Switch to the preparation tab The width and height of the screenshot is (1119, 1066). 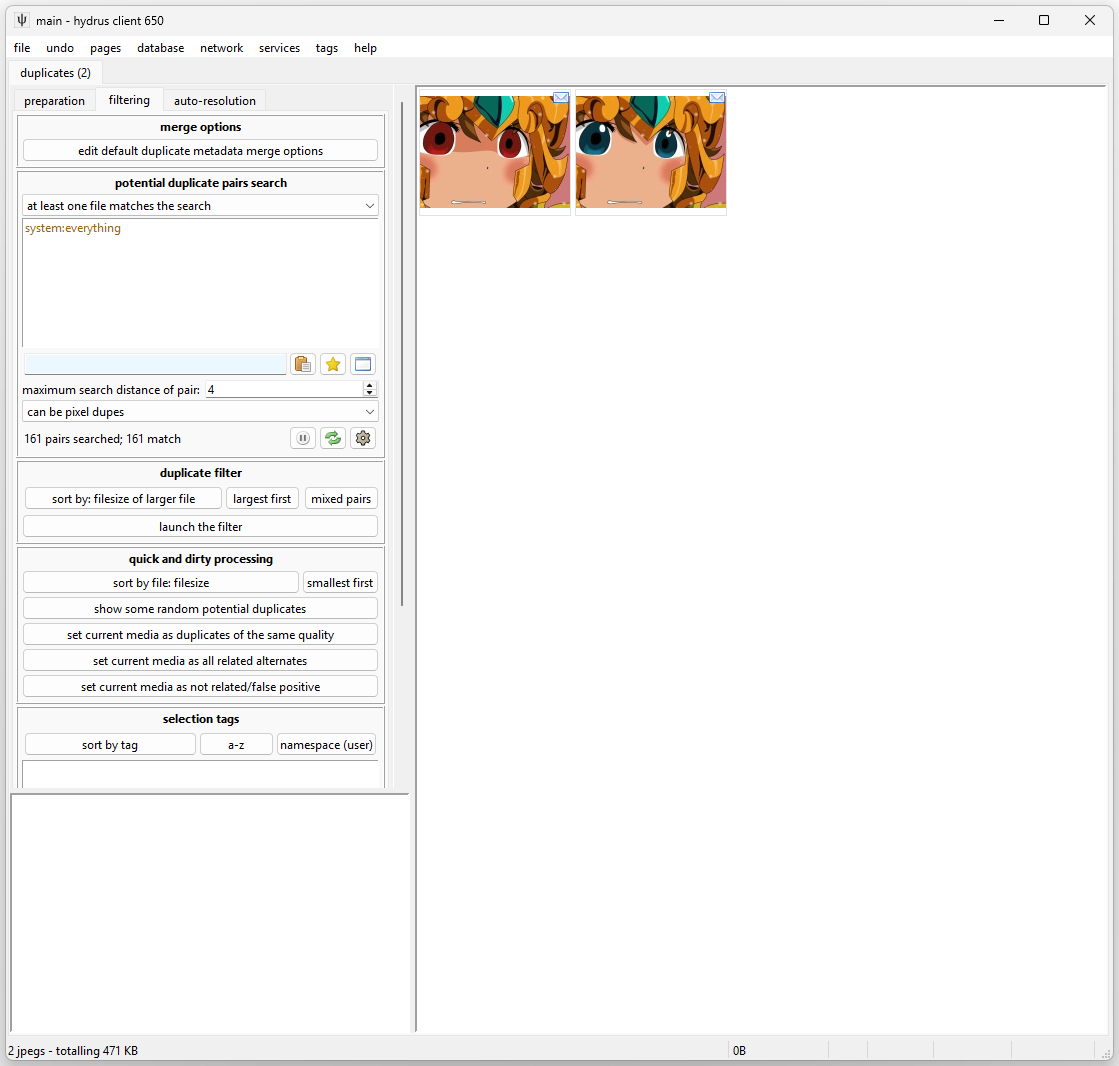coord(54,101)
